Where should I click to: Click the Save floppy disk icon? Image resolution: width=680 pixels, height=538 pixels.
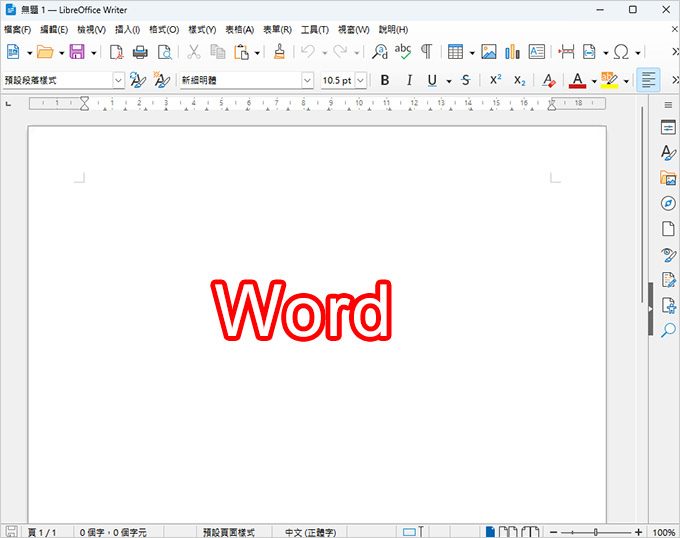coord(77,52)
